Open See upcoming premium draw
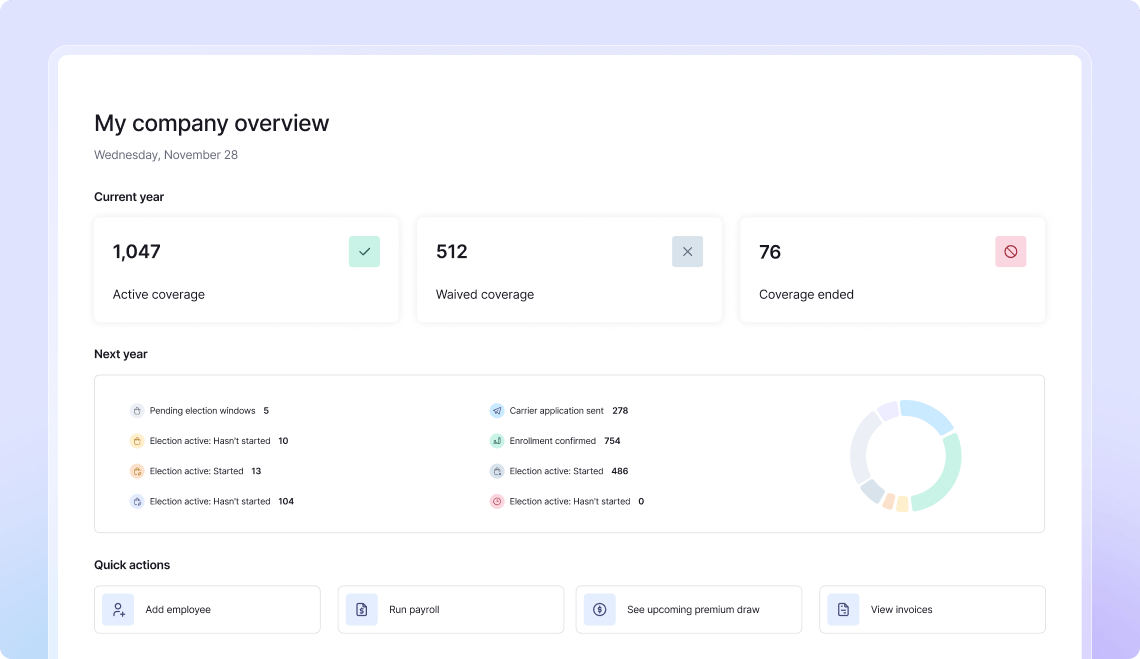Image resolution: width=1140 pixels, height=659 pixels. point(689,610)
